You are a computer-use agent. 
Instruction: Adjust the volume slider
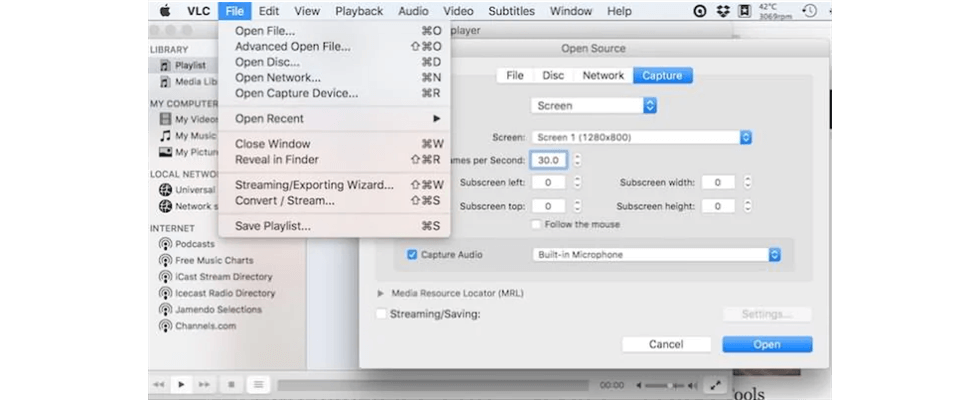point(665,385)
